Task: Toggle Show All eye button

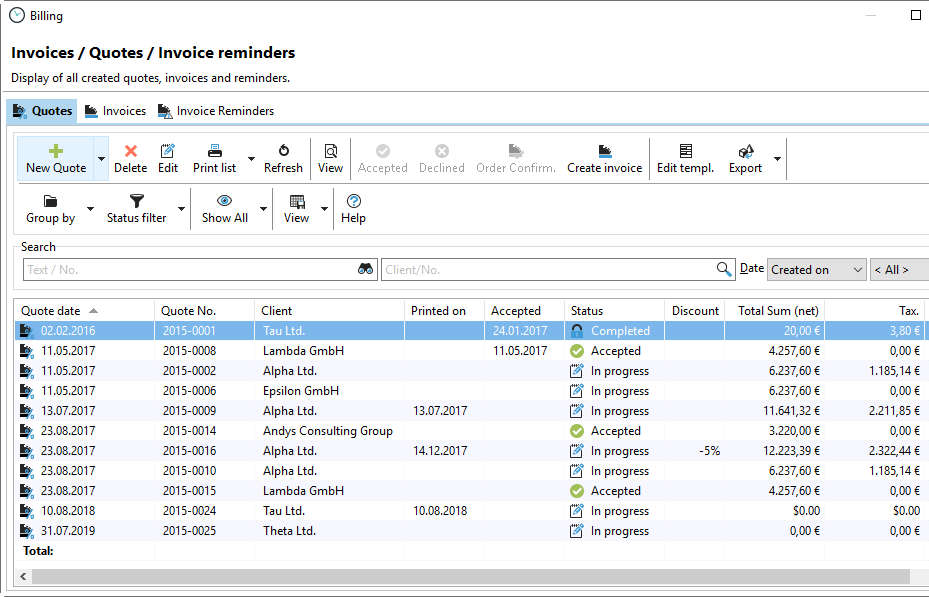Action: point(225,208)
